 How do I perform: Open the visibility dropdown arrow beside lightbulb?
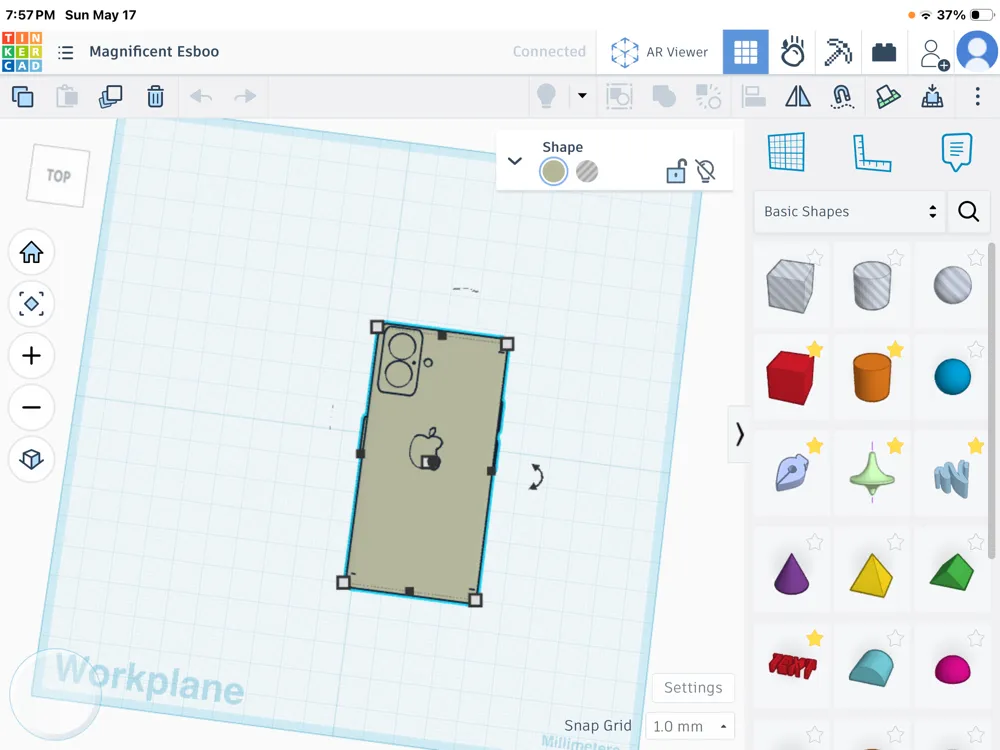tap(582, 96)
